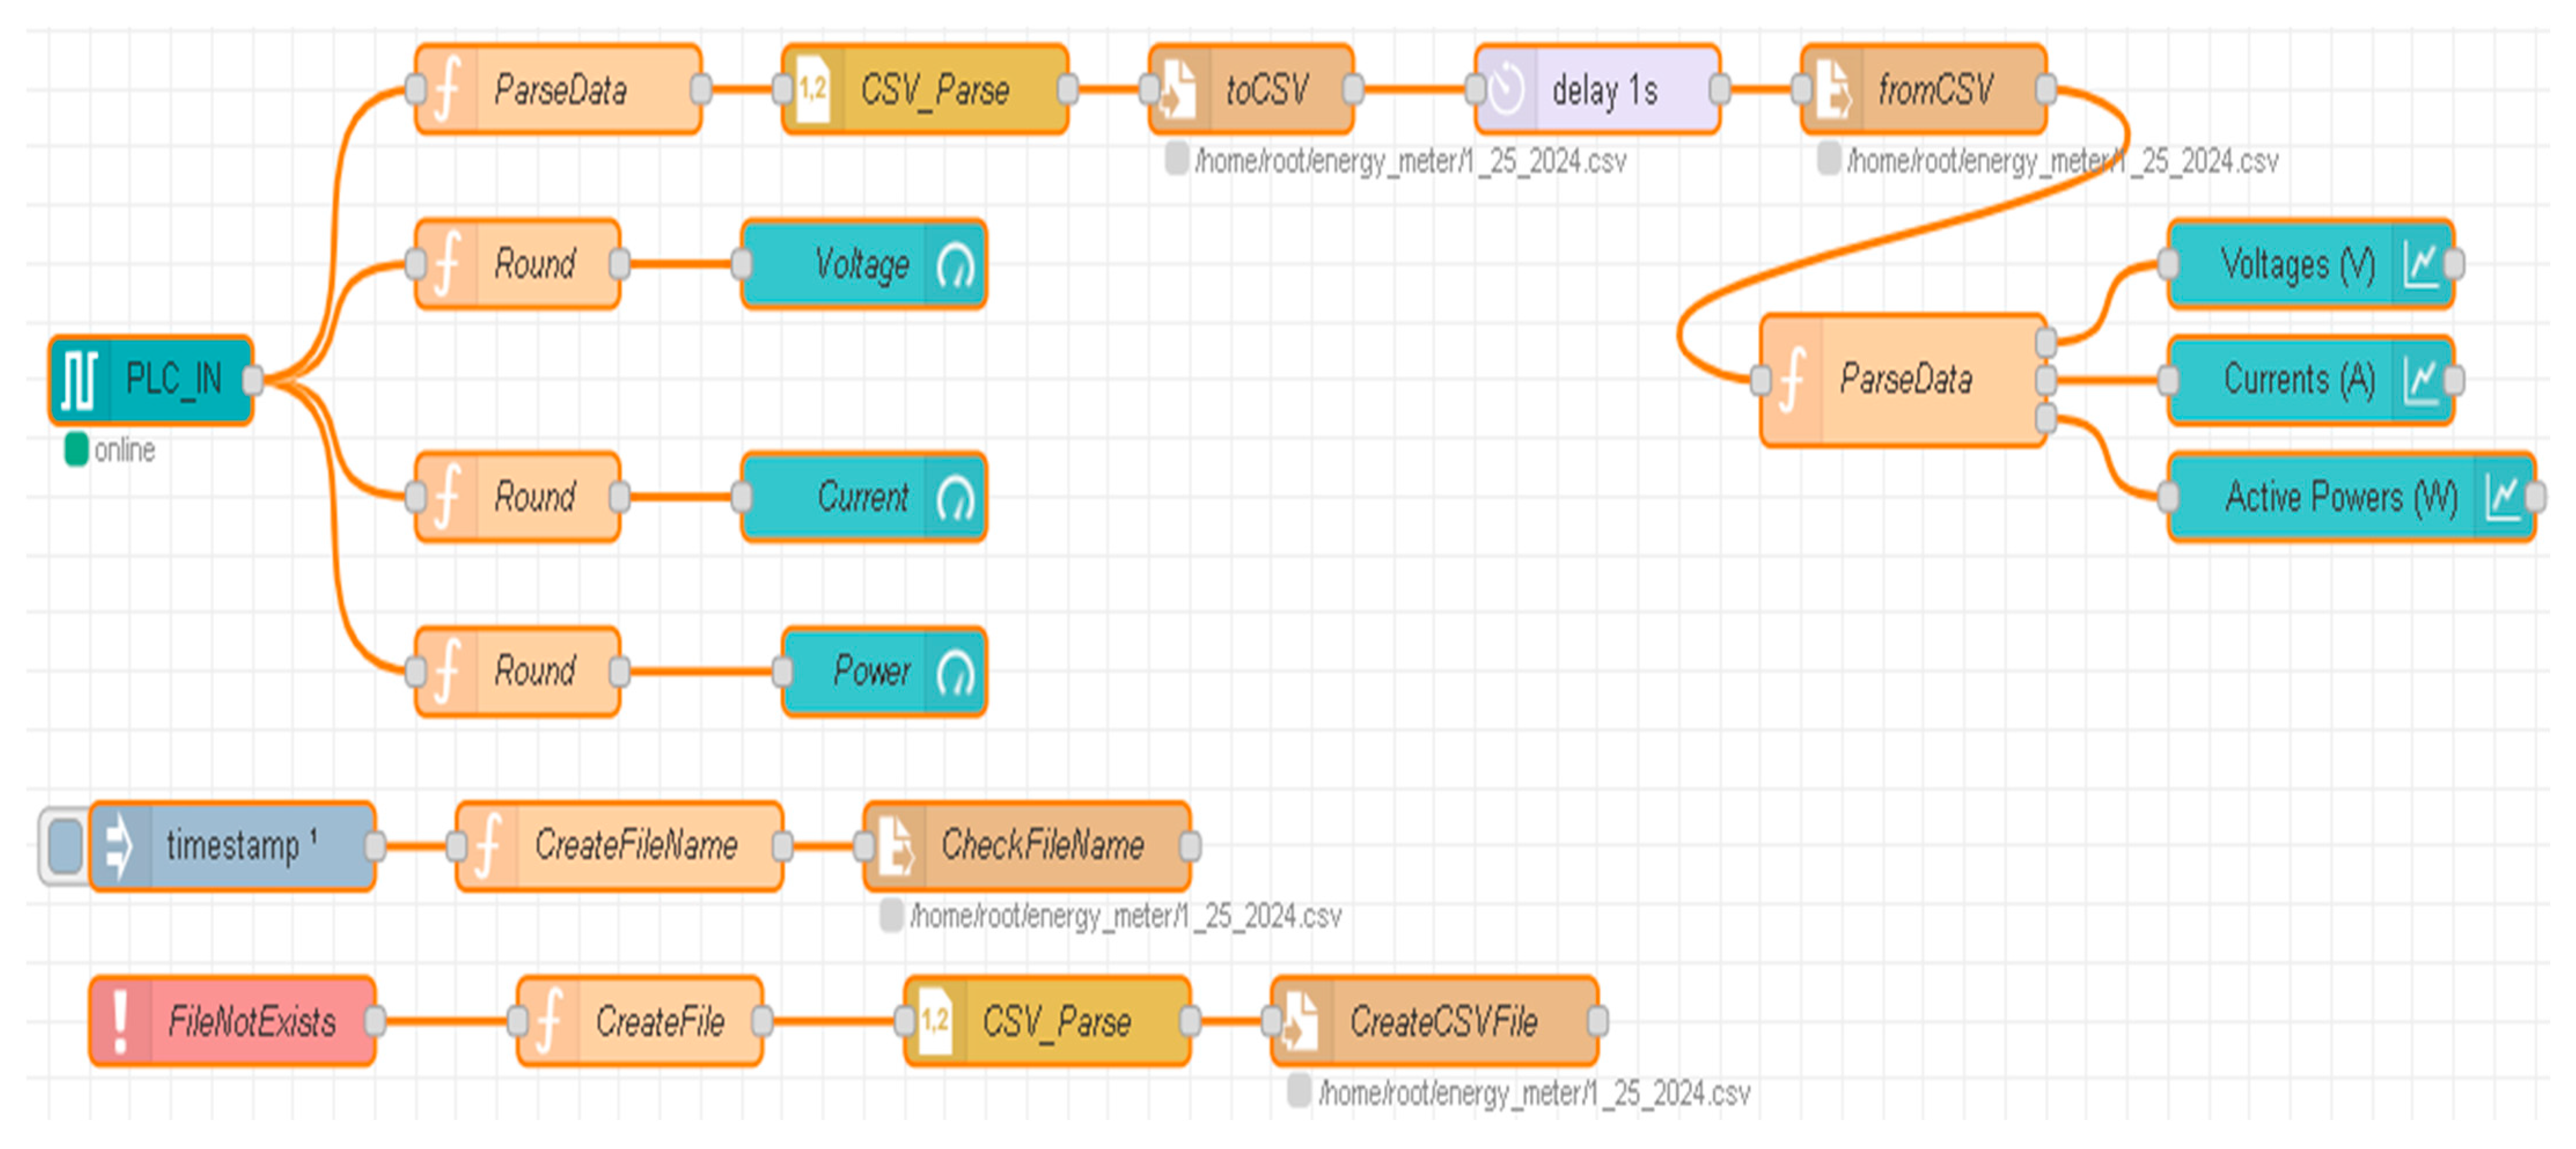Click the PLC_IN node waveform icon
This screenshot has width=2576, height=1149.
[79, 380]
